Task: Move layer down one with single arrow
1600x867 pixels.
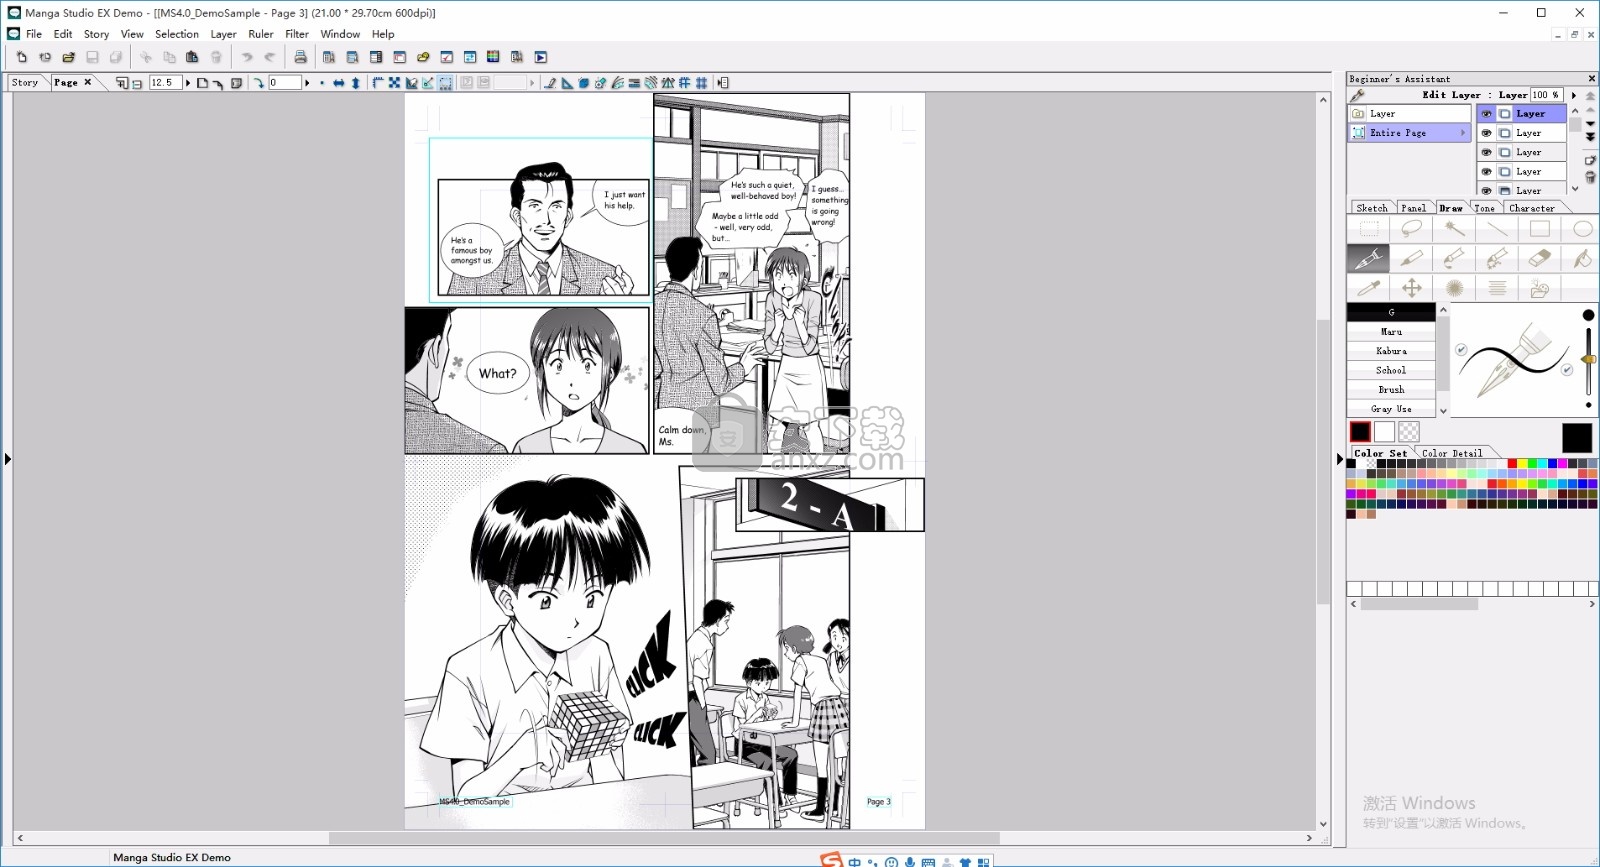Action: point(1590,124)
